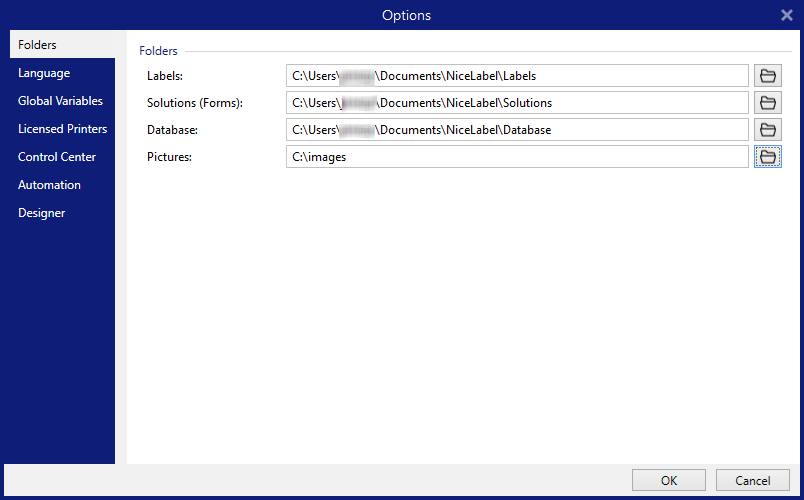Click the Pictures folder browse icon
Viewport: 804px width, 500px height.
767,157
